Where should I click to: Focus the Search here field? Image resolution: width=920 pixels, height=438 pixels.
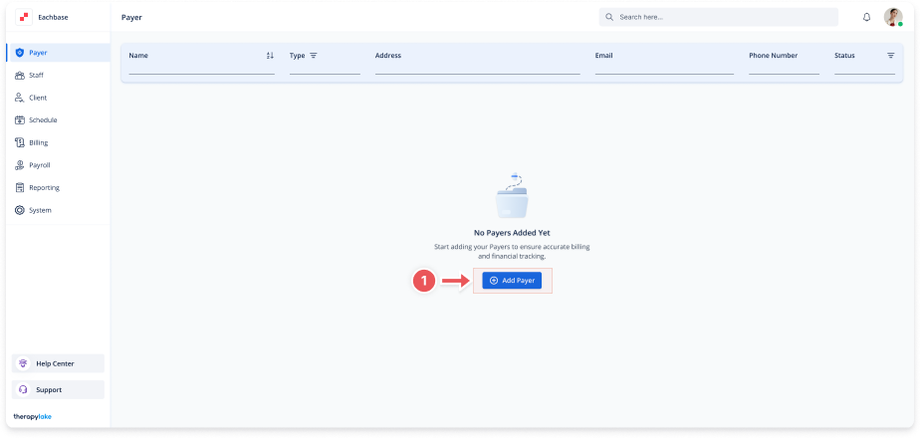(718, 17)
